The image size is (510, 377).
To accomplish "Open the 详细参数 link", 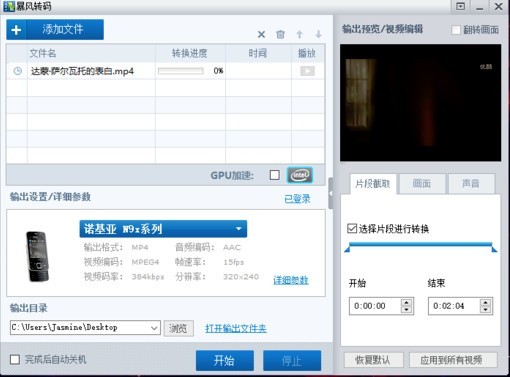I will point(291,280).
